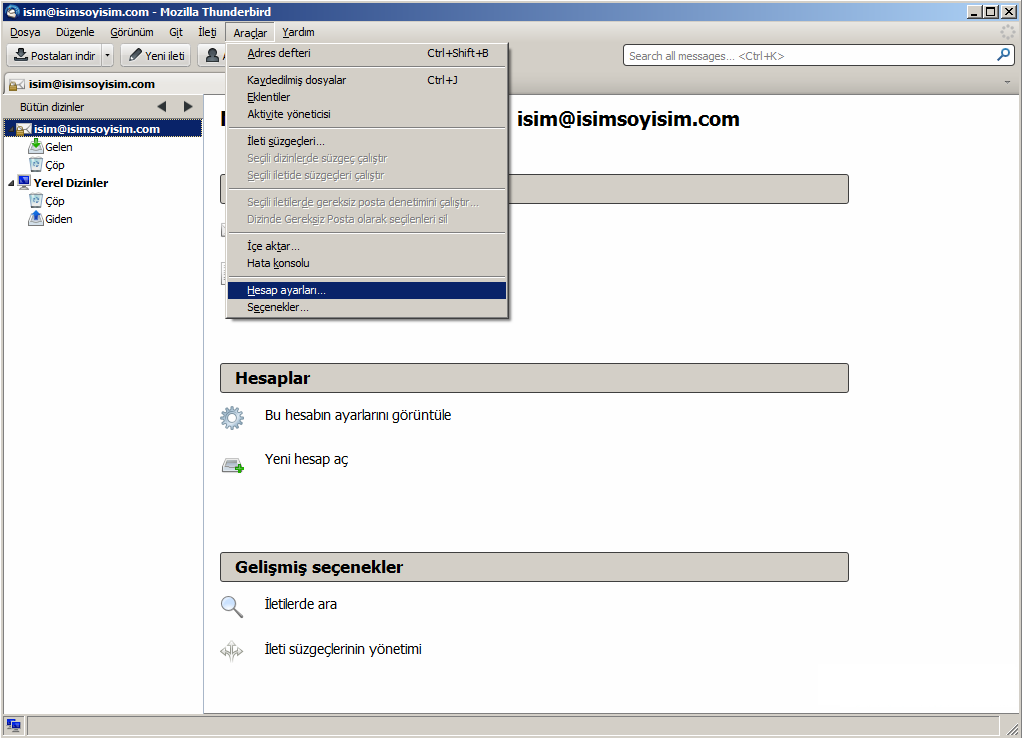Click the online status icon in status bar
Screen dimensions: 1022x738
[x=14, y=725]
